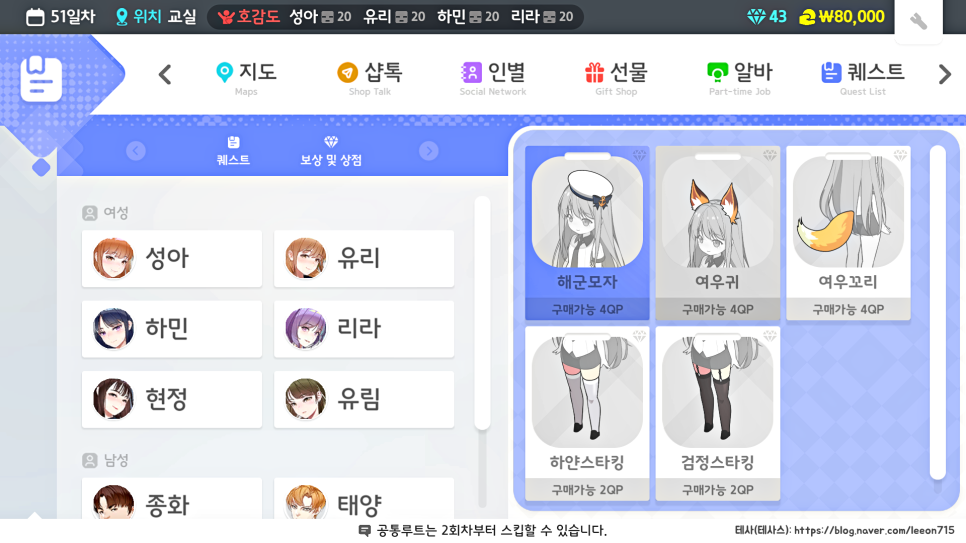
Task: Open 샵톡 Shop Talk
Action: point(370,78)
